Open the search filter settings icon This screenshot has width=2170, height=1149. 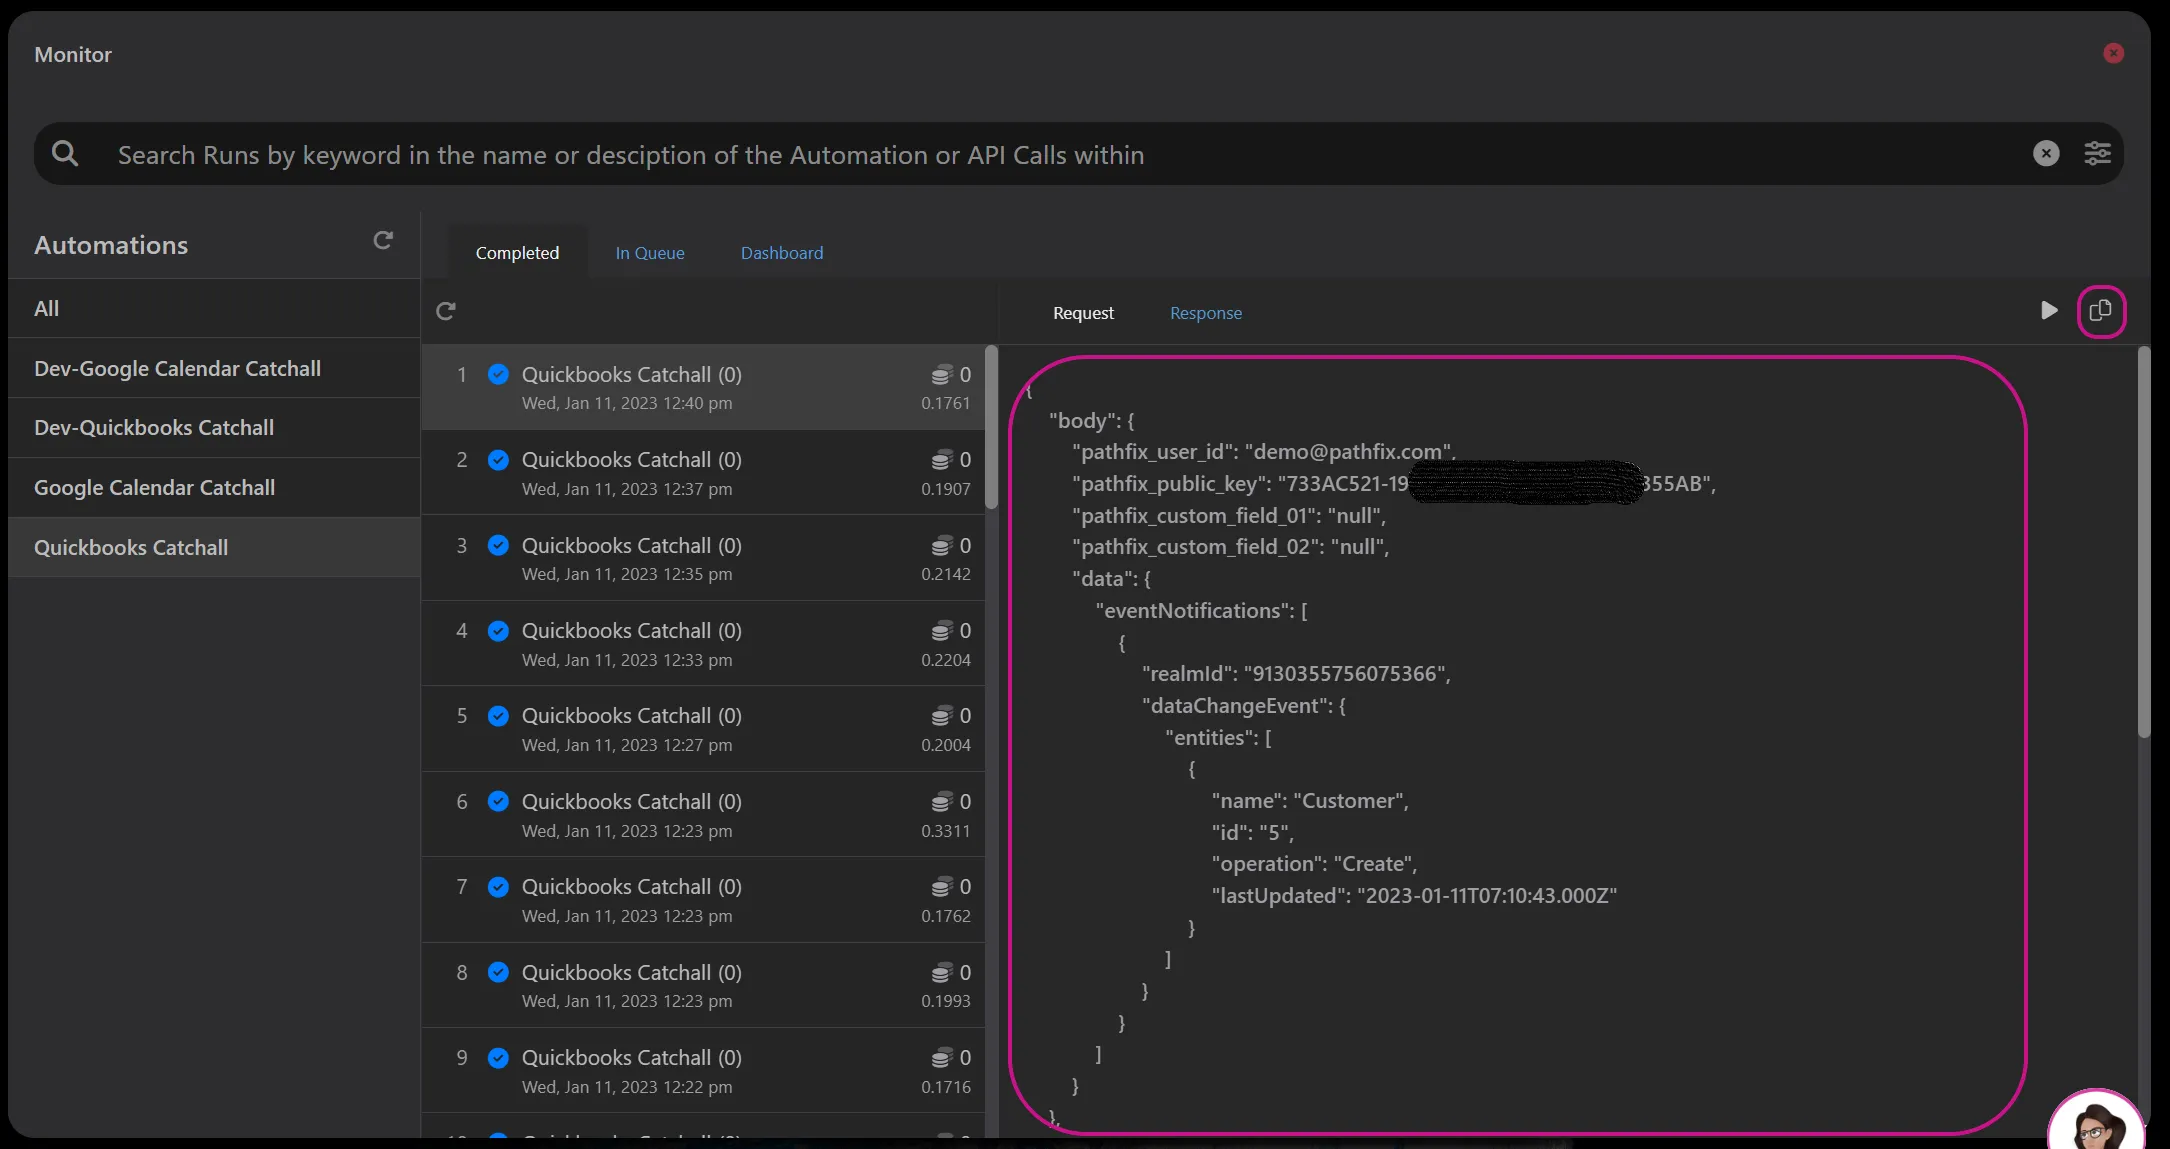pyautogui.click(x=2097, y=153)
